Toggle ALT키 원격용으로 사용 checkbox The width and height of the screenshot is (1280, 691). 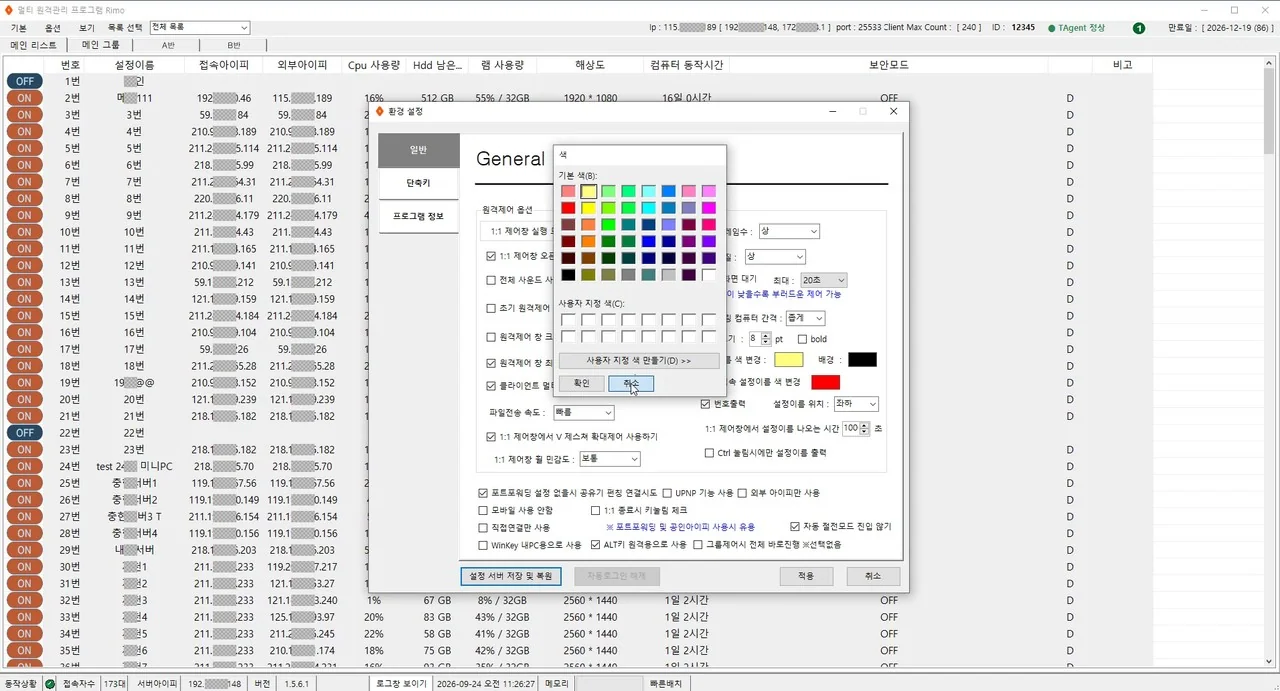coord(596,545)
